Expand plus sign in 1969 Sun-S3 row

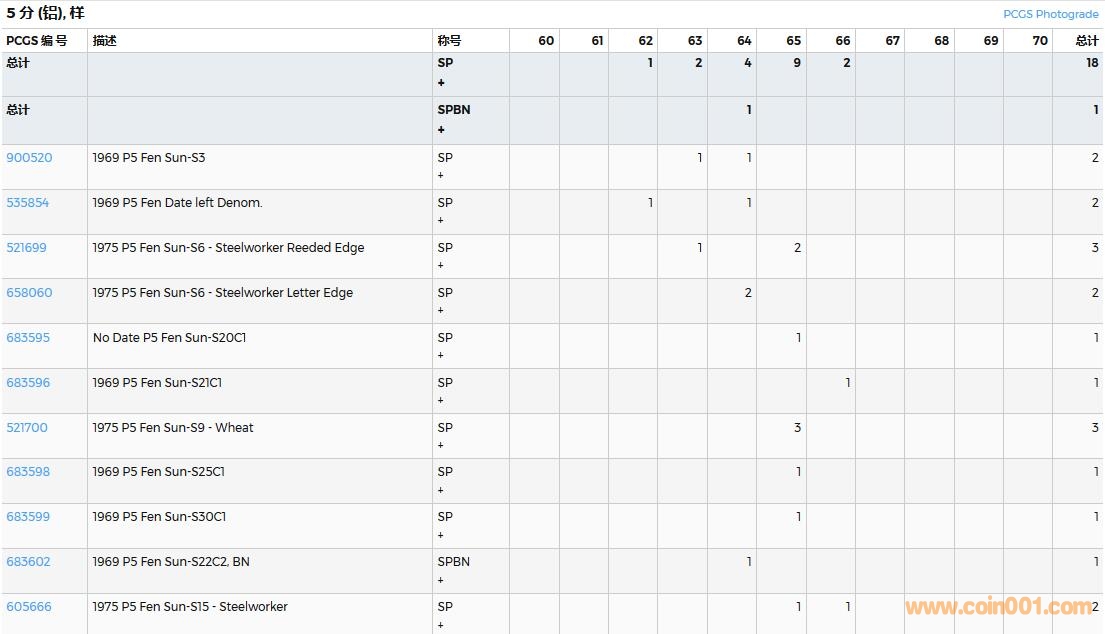(x=441, y=176)
